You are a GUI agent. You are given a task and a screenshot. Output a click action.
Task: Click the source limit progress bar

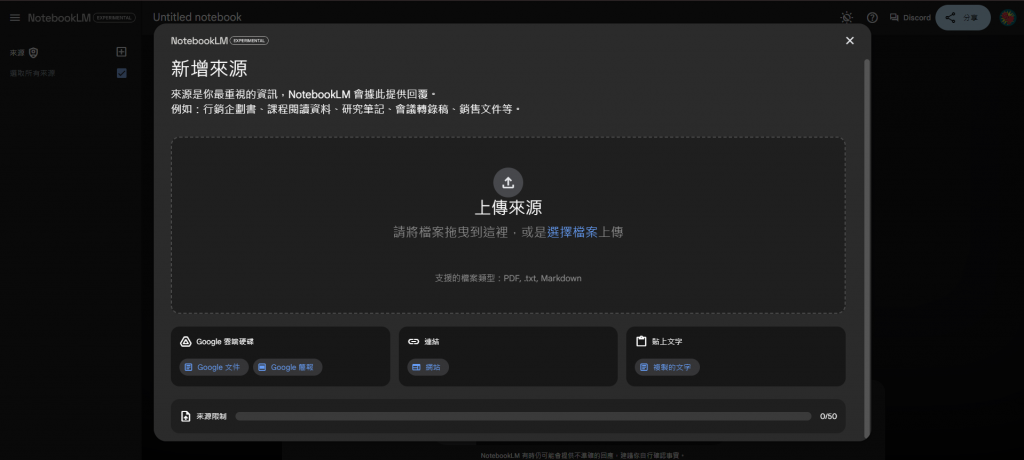point(523,416)
